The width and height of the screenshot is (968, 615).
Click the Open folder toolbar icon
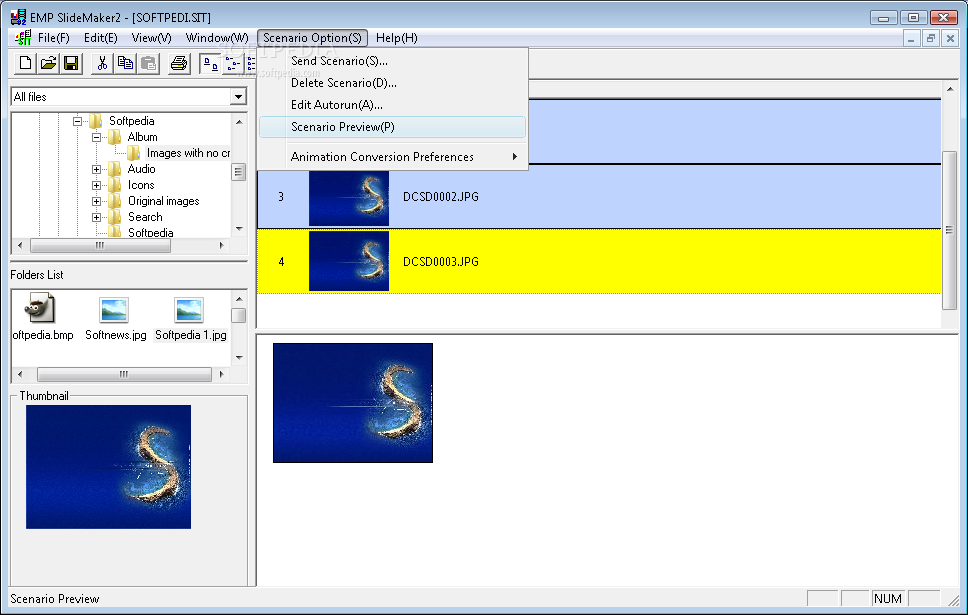[48, 64]
